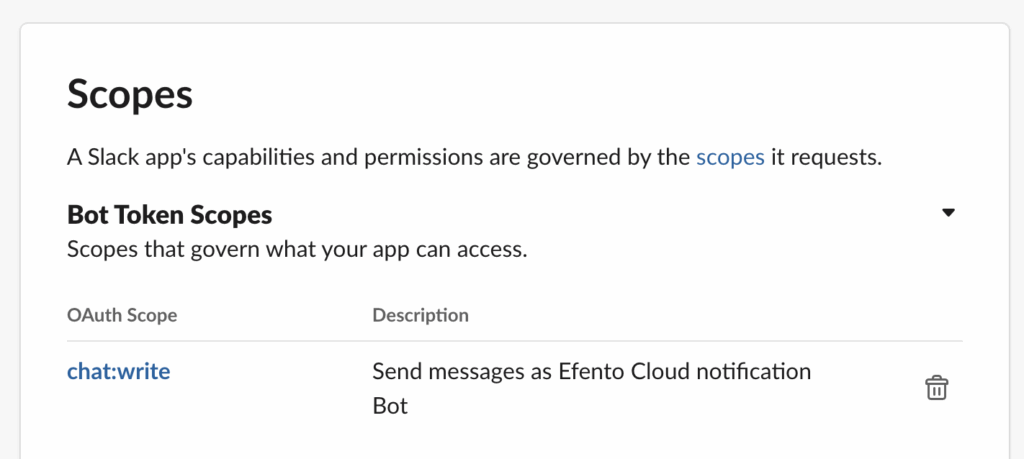
Task: Click the large Scopes page heading
Action: [129, 96]
